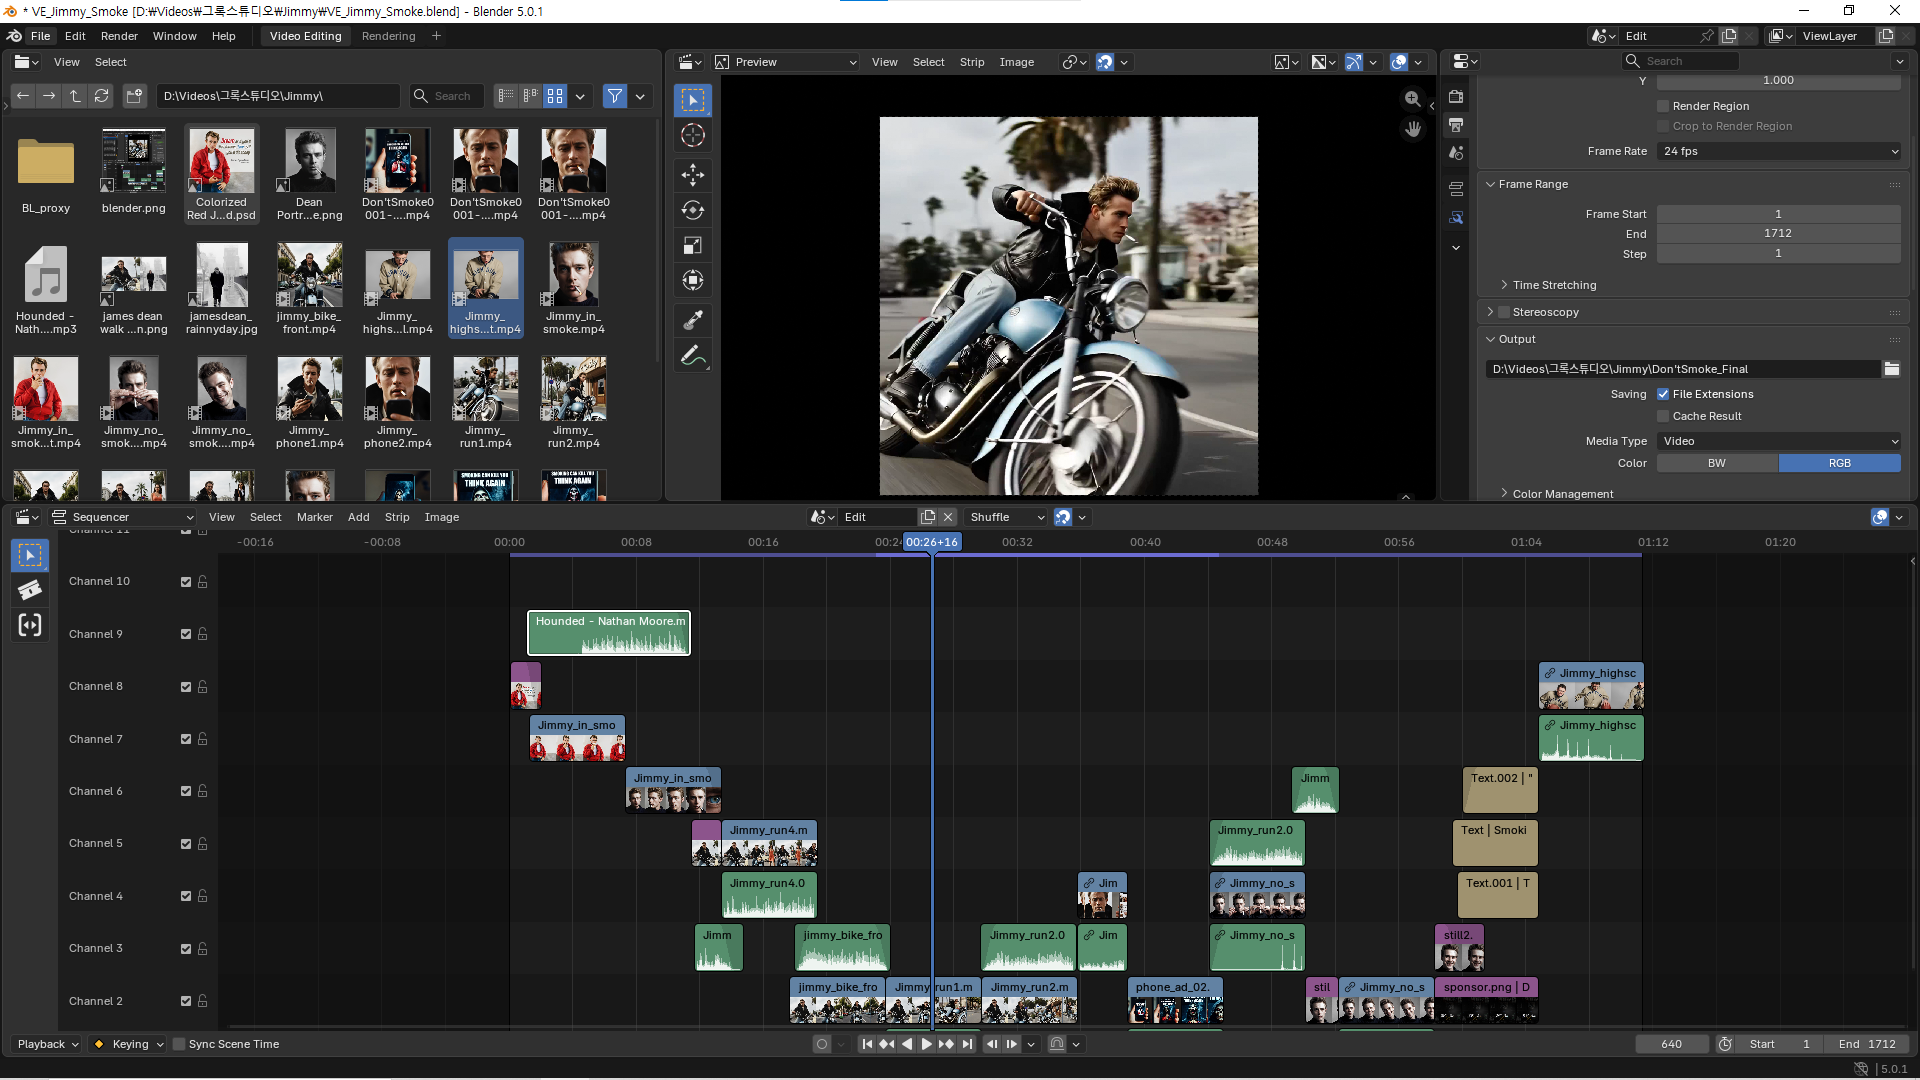
Task: Open the Media Type dropdown
Action: 1779,441
